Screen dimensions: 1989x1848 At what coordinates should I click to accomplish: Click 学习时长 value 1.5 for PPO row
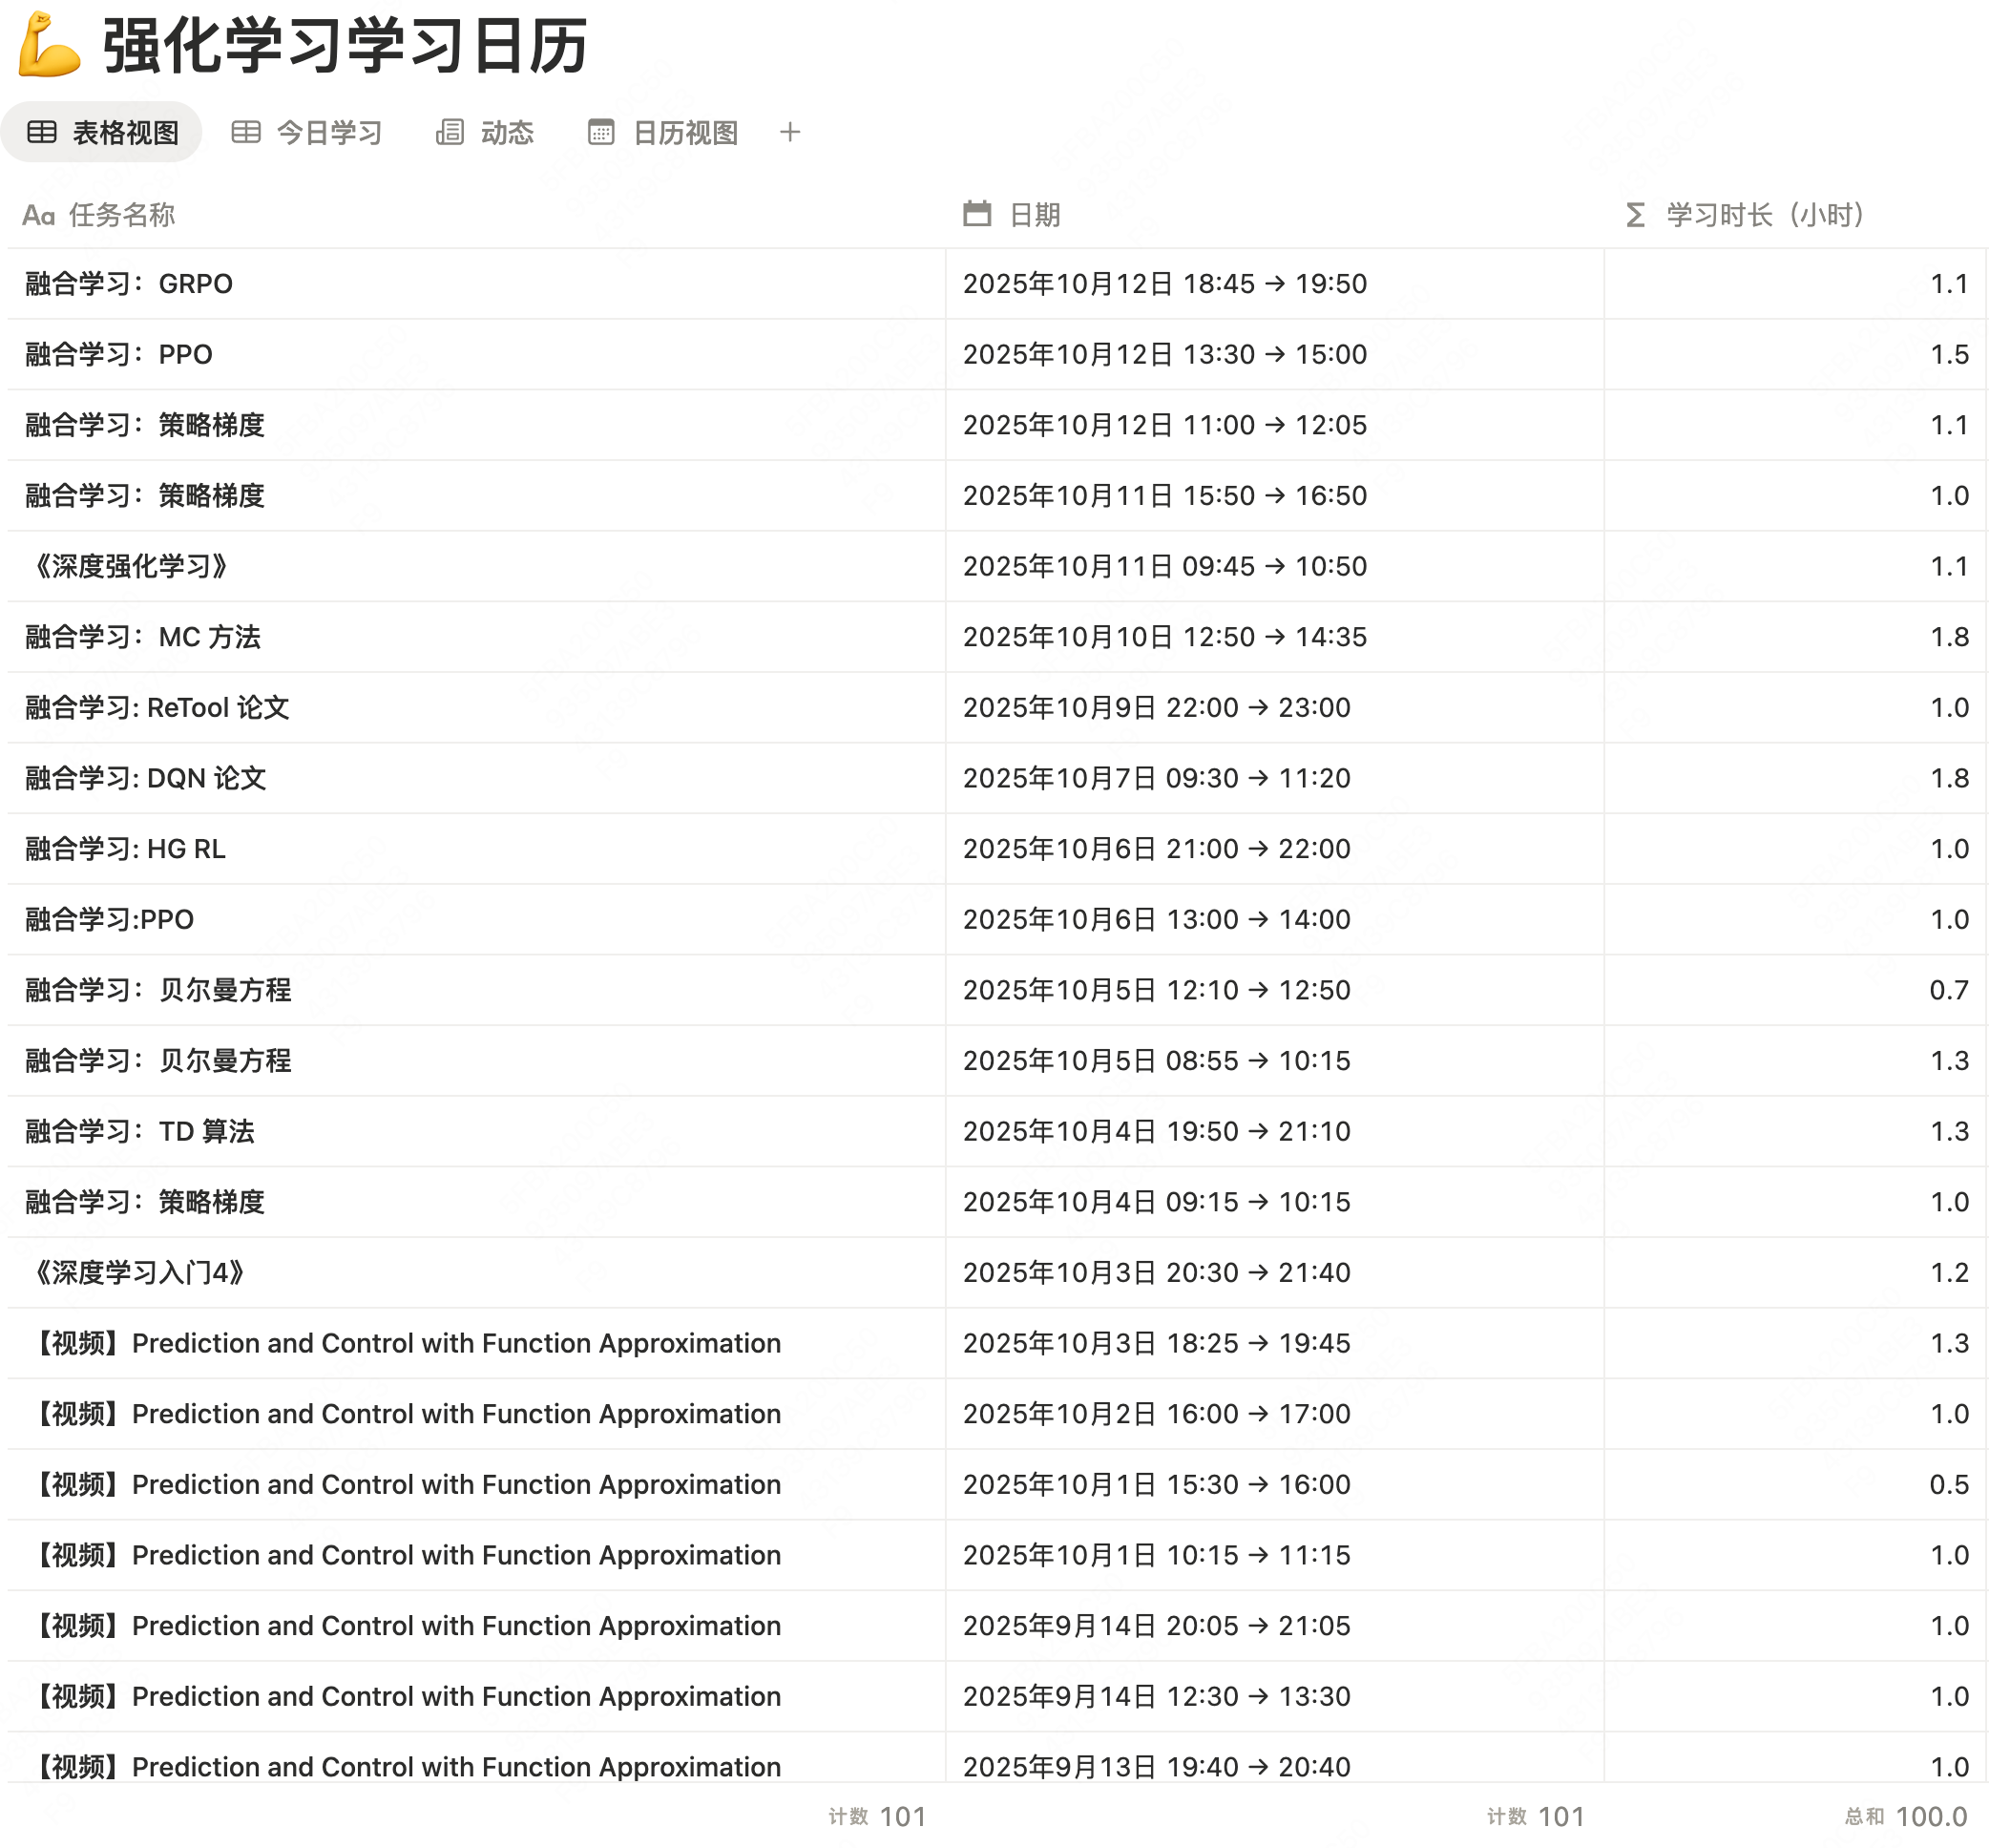tap(1948, 355)
